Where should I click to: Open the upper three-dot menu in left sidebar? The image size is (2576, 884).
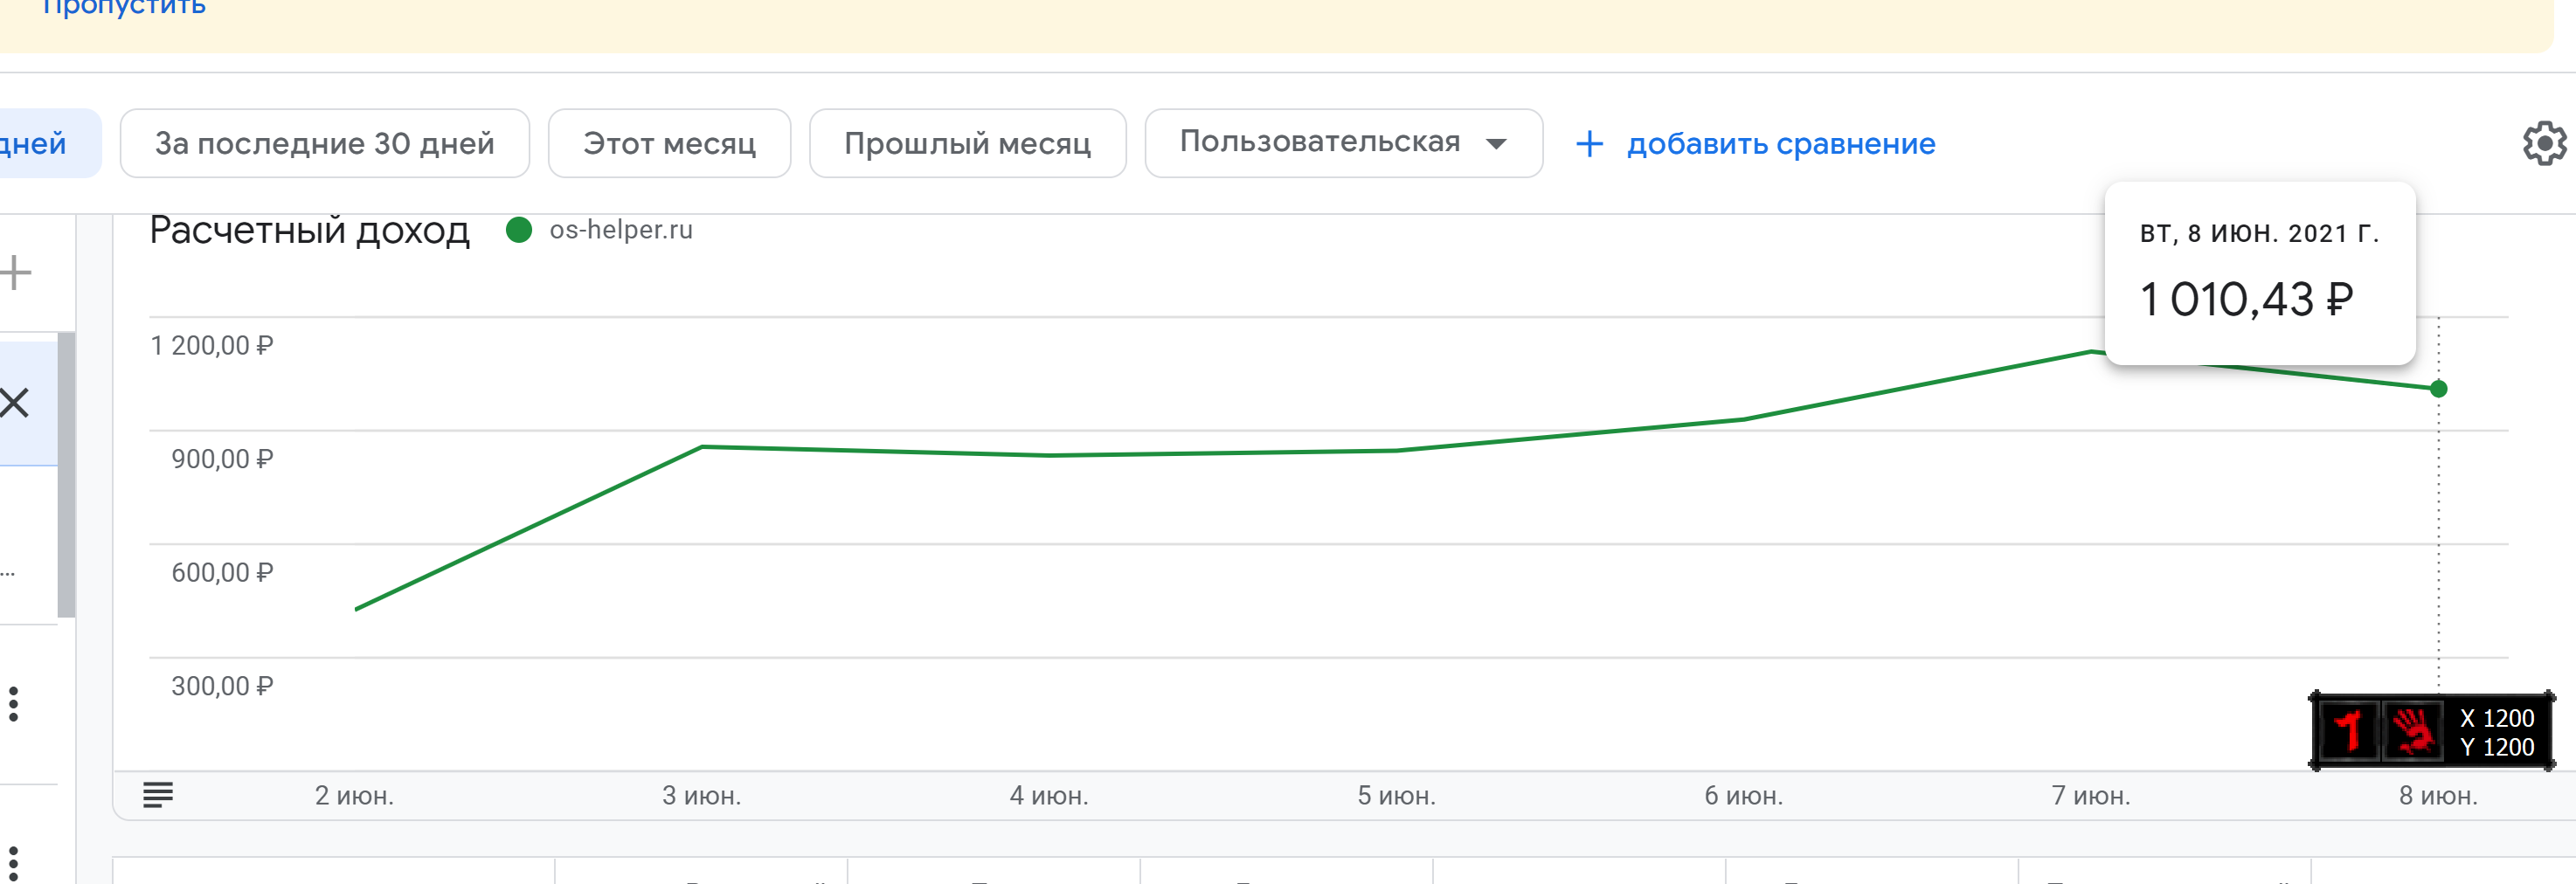pyautogui.click(x=13, y=704)
